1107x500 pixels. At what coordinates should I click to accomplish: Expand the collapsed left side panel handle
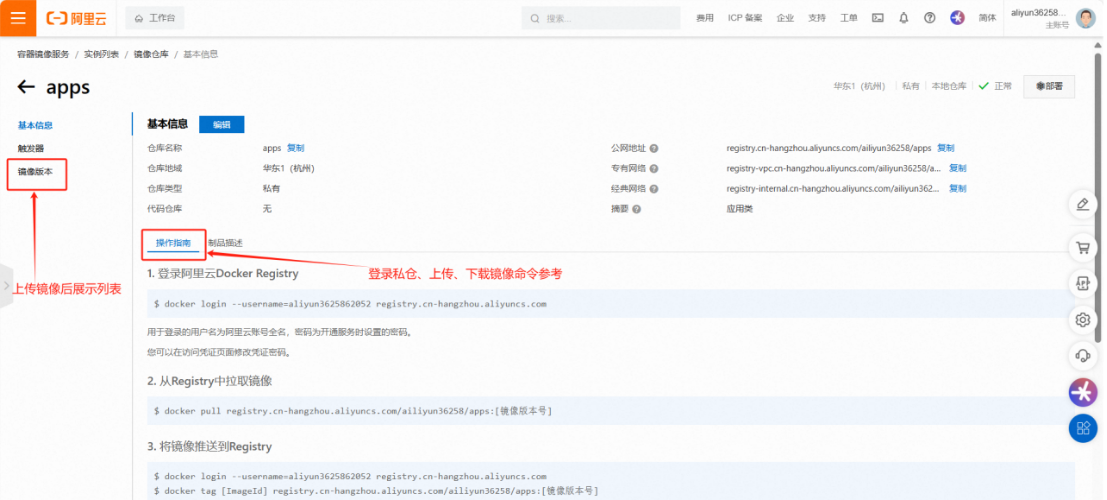(6, 286)
